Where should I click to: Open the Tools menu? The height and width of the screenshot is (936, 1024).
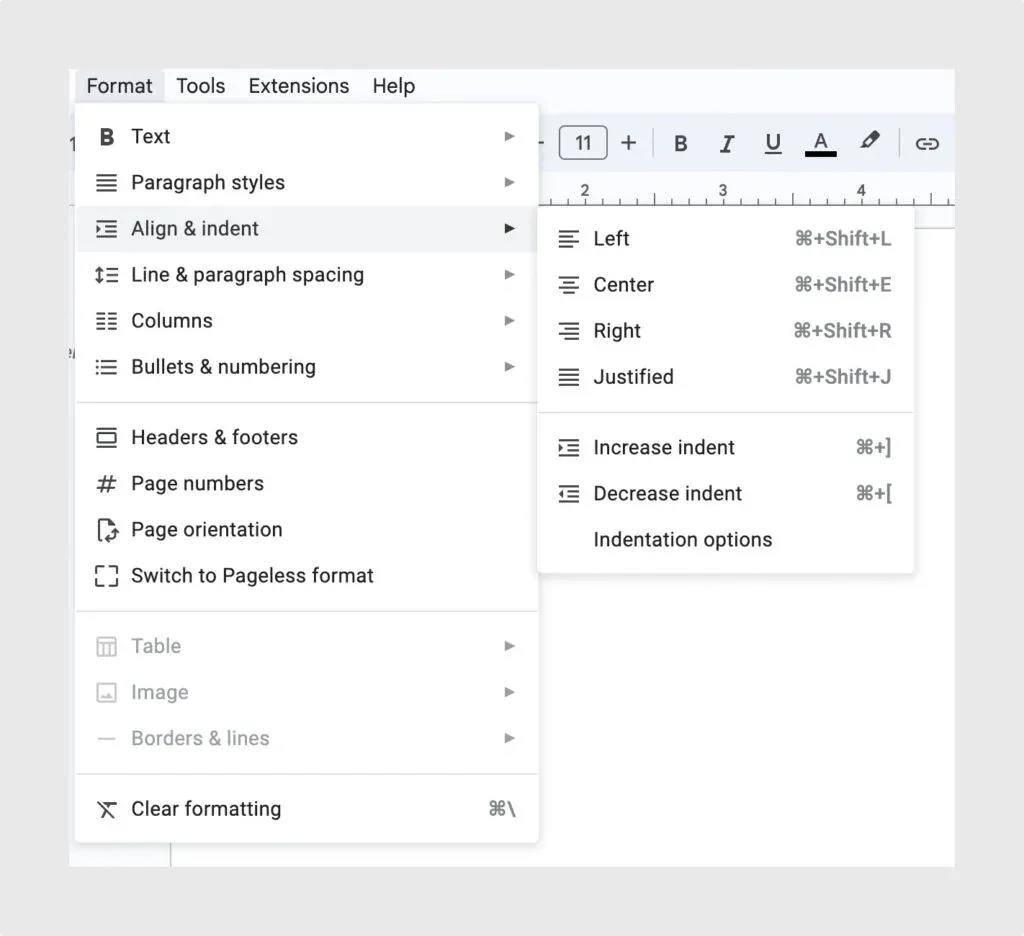tap(200, 86)
